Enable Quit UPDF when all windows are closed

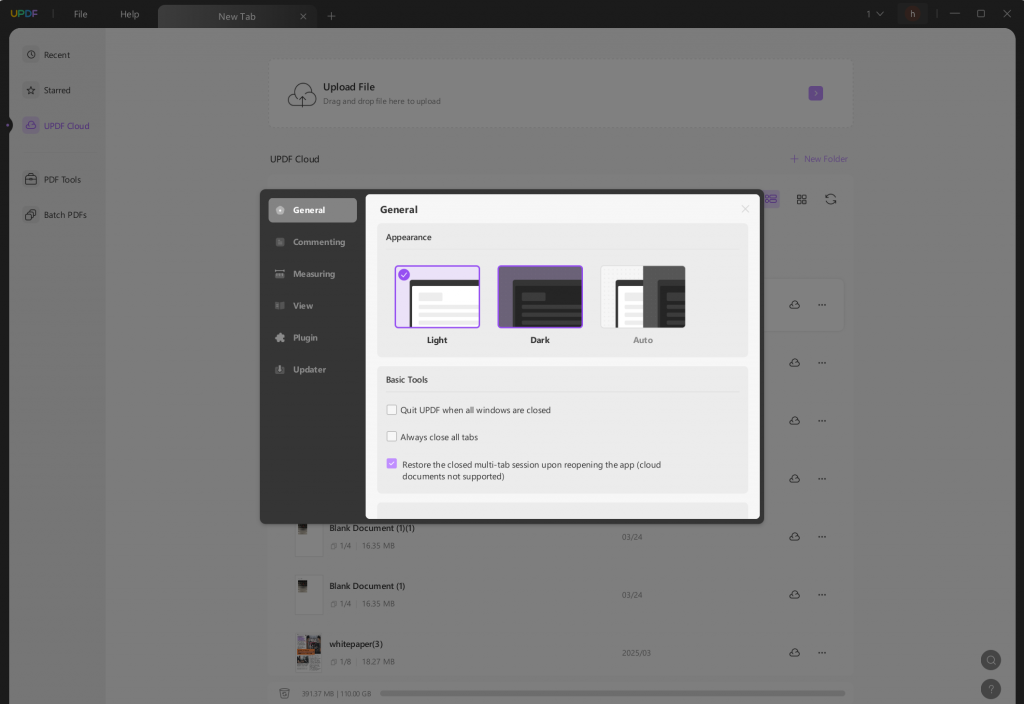[x=391, y=409]
